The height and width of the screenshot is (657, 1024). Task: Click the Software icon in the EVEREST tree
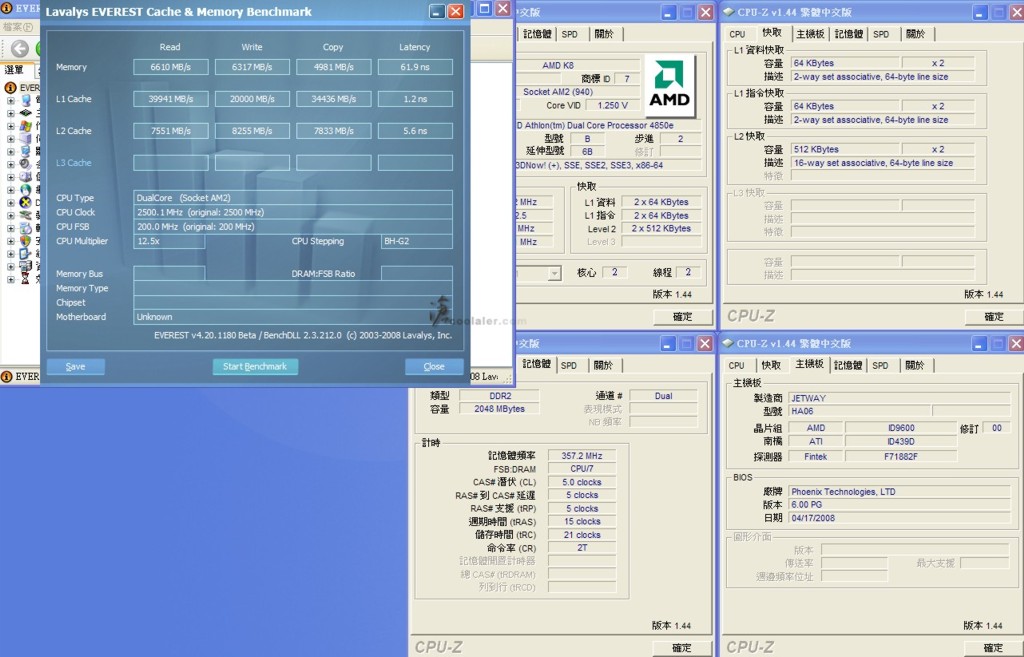tap(26, 228)
